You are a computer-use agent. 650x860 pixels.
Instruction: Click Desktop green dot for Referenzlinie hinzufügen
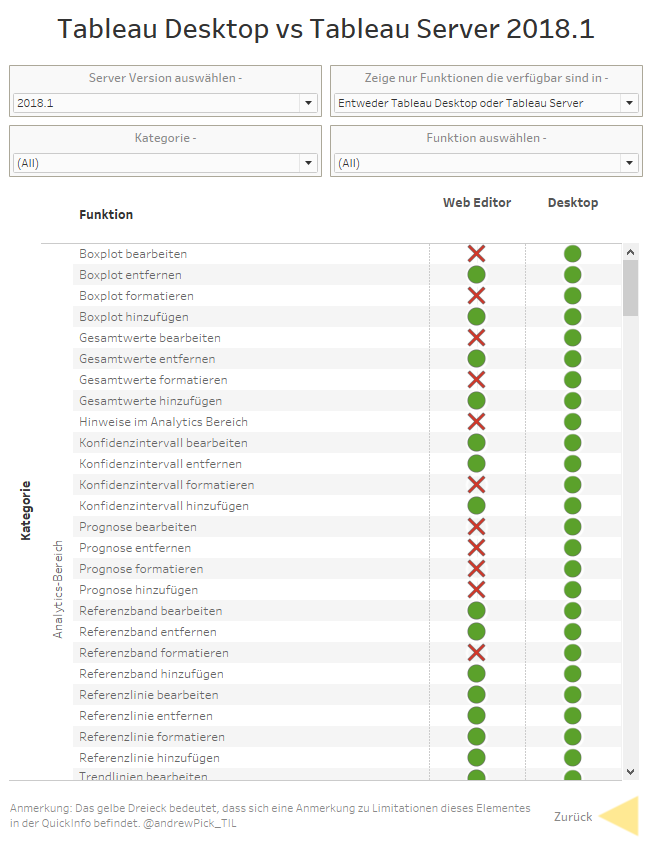coord(573,758)
